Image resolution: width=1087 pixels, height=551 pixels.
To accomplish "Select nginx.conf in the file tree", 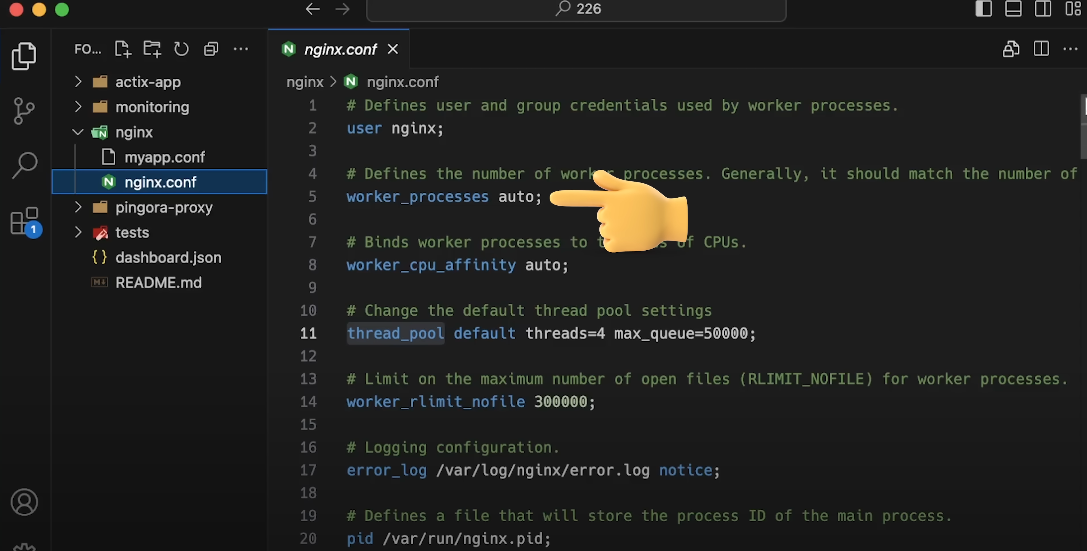I will [x=159, y=182].
